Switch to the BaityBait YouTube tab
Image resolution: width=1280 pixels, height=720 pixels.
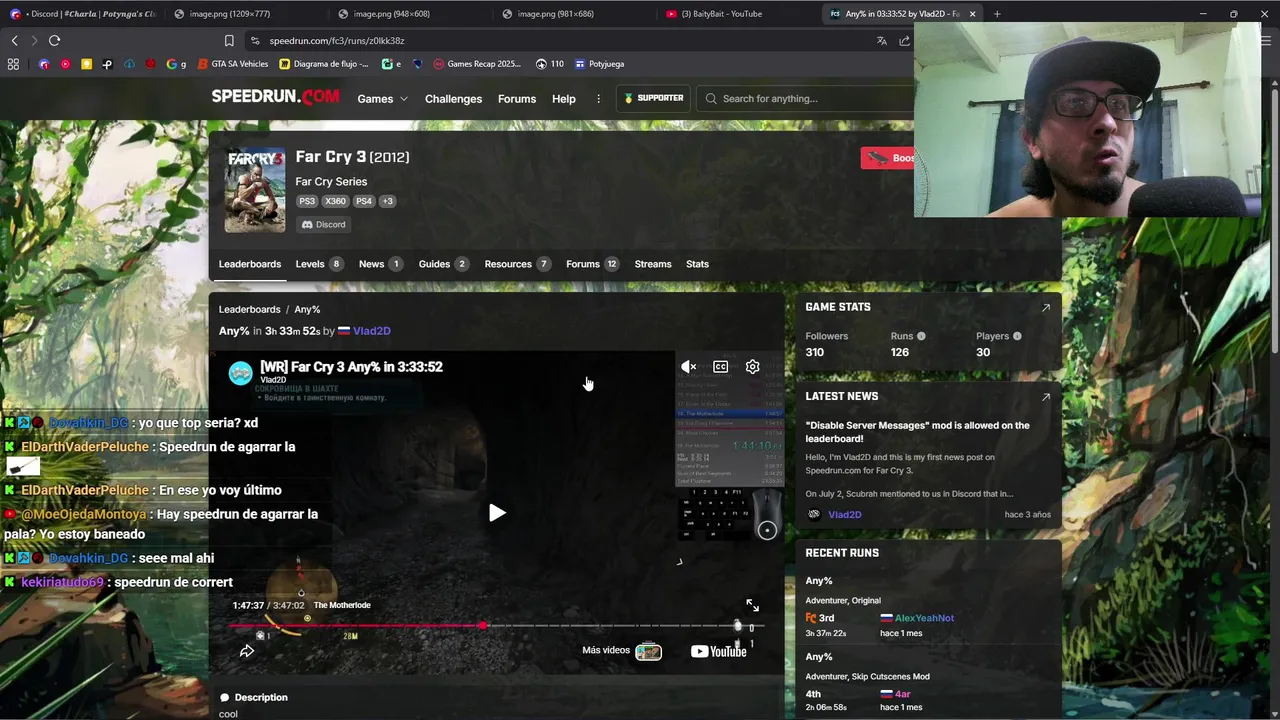[720, 14]
